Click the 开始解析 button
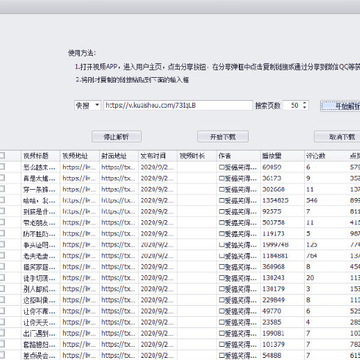This screenshot has width=360, height=360. [x=341, y=106]
